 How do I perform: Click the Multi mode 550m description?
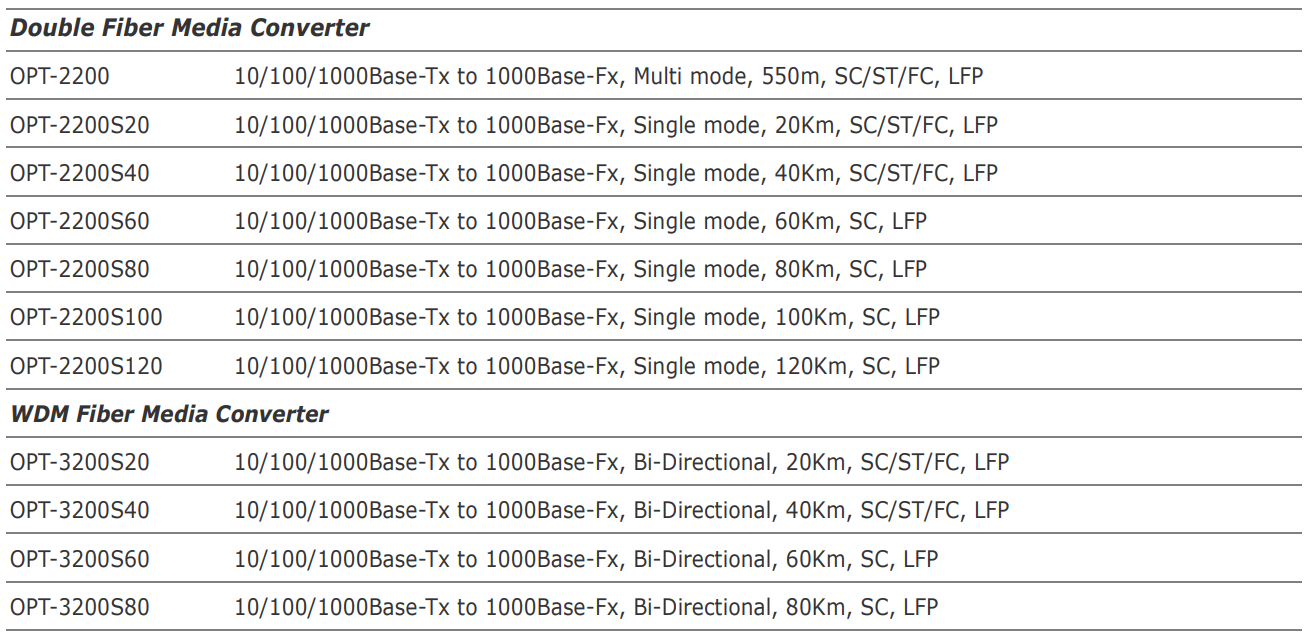point(608,77)
